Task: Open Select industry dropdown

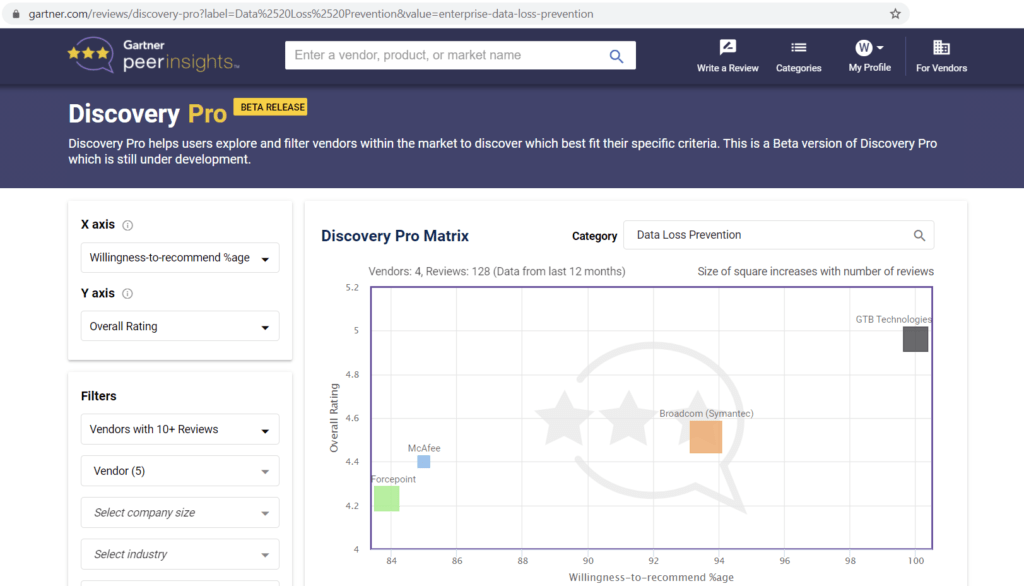Action: pyautogui.click(x=180, y=554)
